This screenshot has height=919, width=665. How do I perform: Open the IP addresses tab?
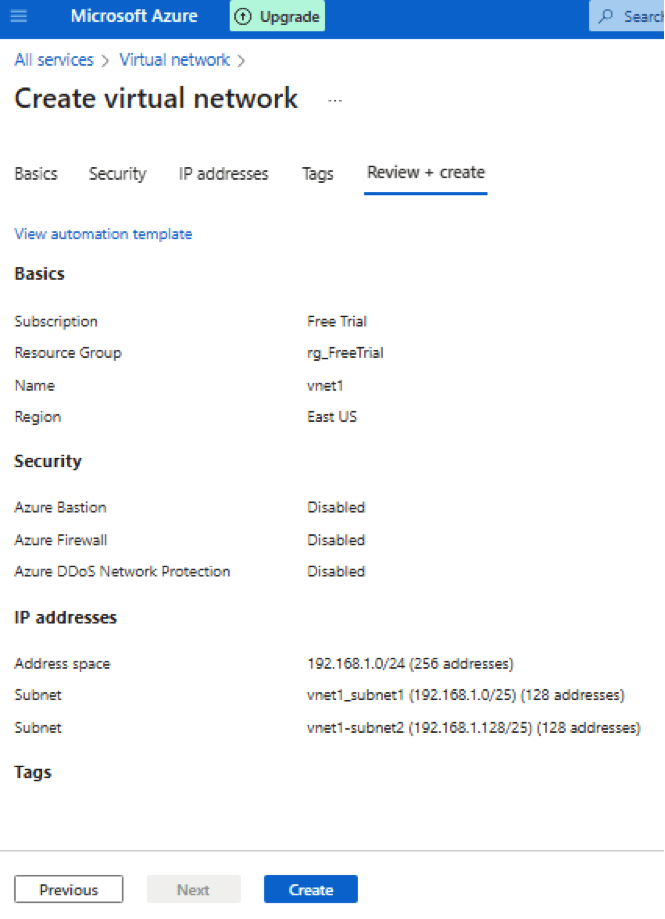(x=223, y=174)
